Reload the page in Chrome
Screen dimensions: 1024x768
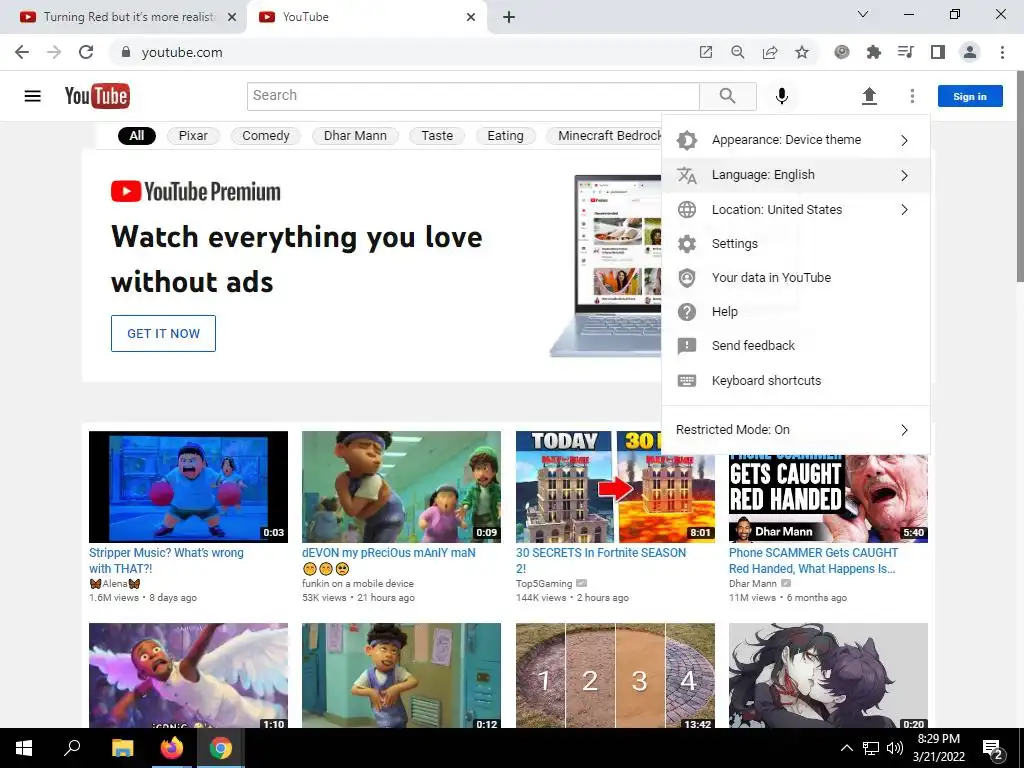(86, 52)
